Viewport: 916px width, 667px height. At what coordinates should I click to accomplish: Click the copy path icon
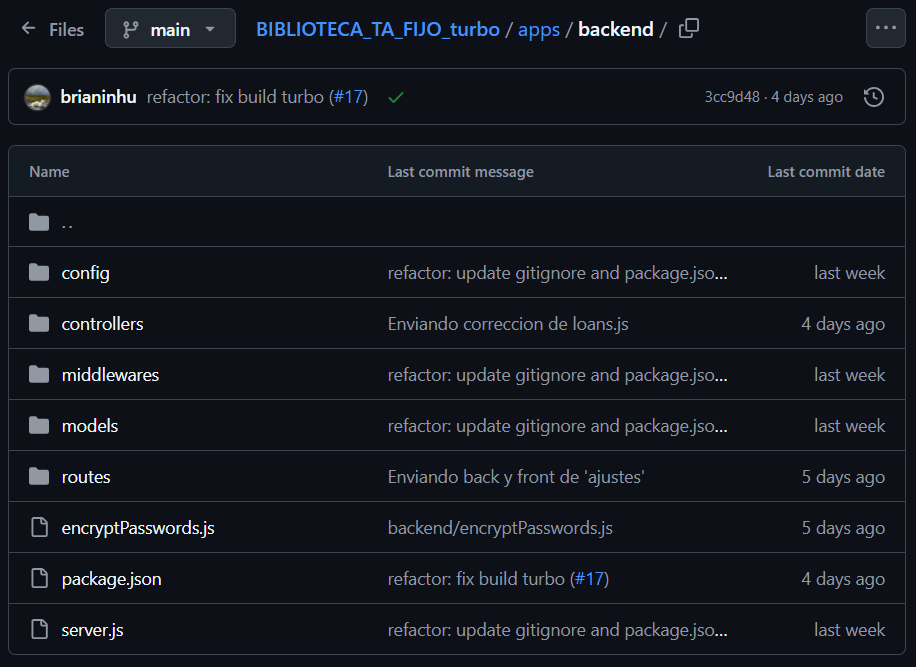coord(689,29)
